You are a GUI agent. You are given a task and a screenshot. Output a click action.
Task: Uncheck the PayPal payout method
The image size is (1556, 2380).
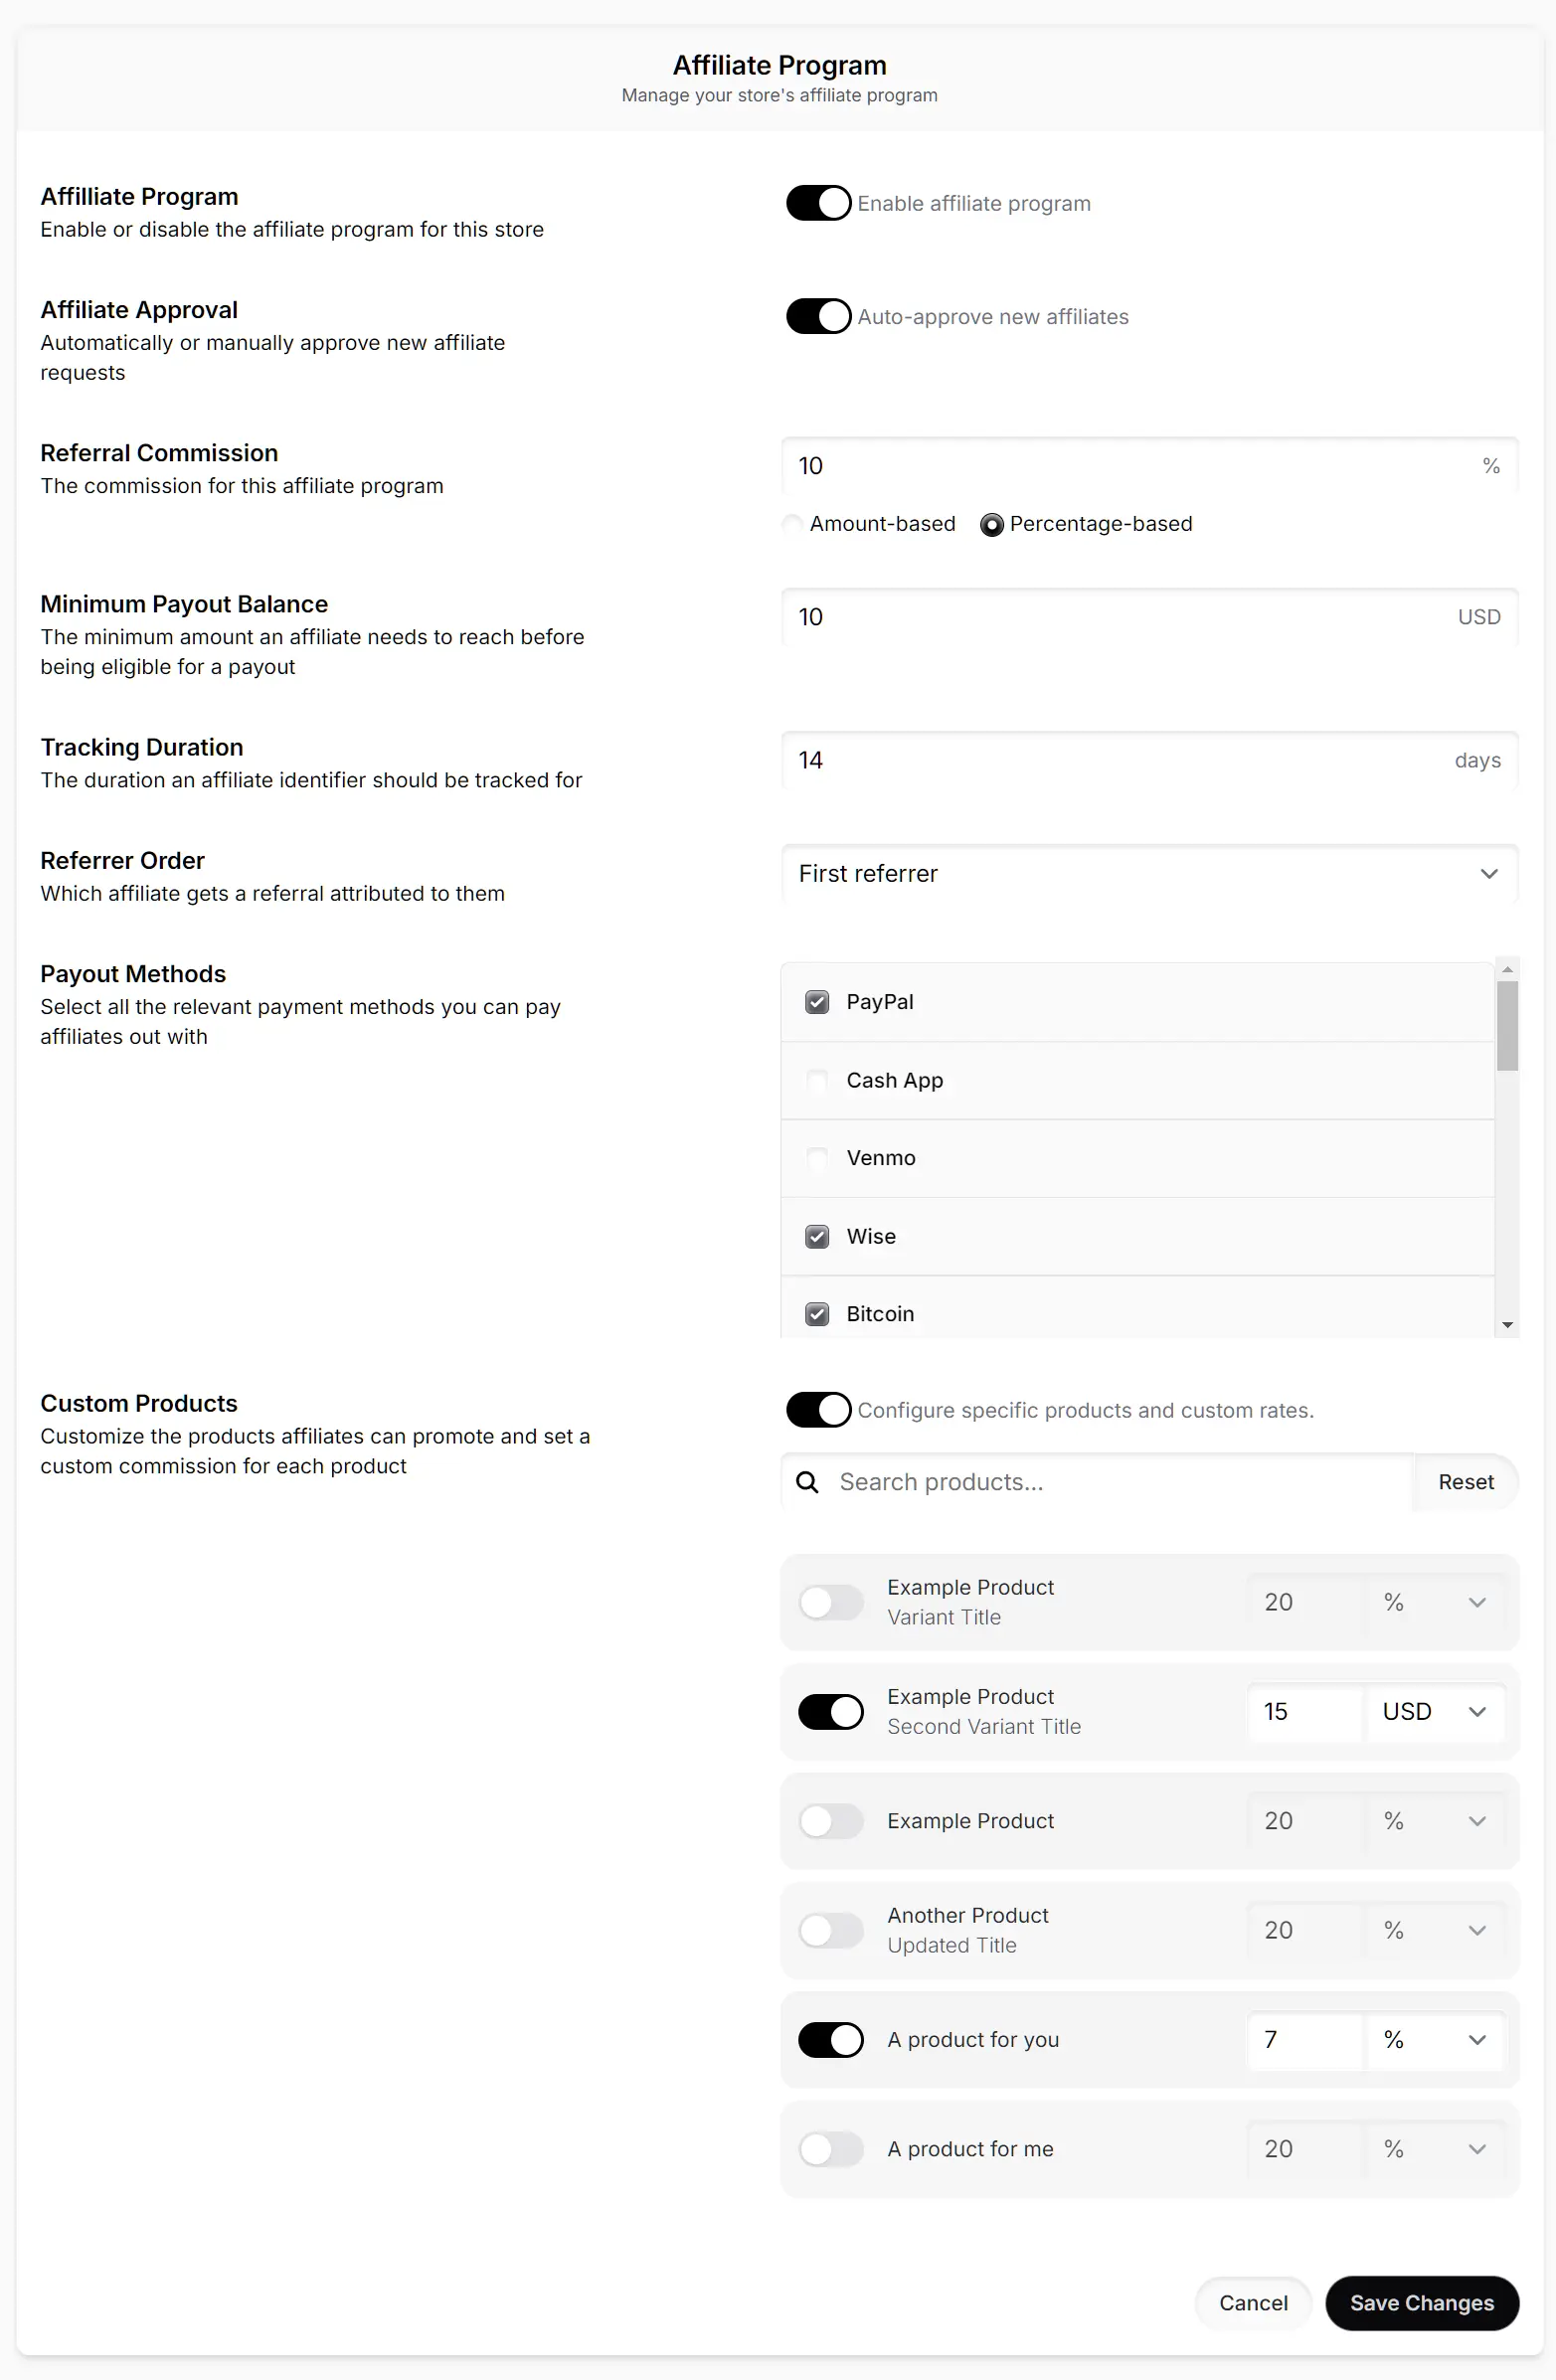point(817,1002)
